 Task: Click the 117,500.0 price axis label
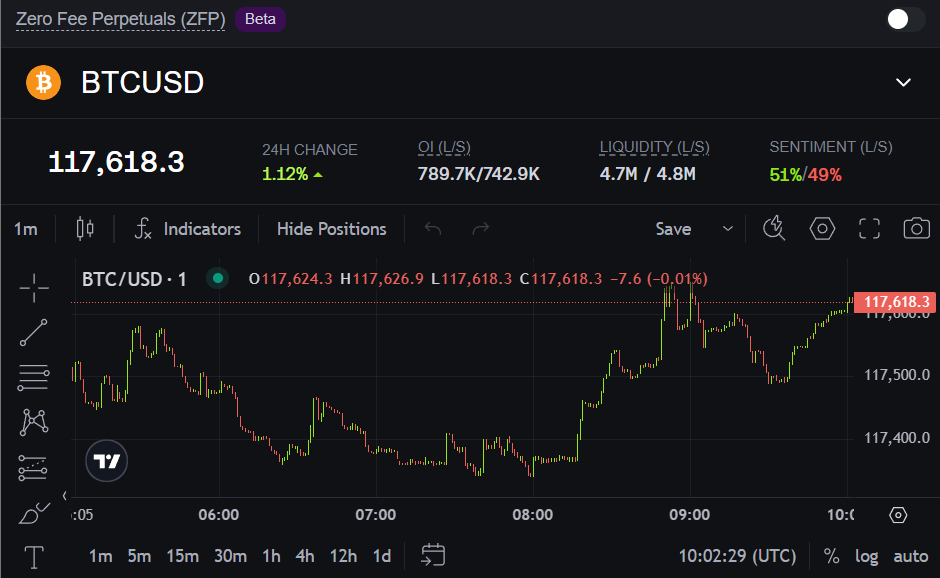tap(897, 375)
